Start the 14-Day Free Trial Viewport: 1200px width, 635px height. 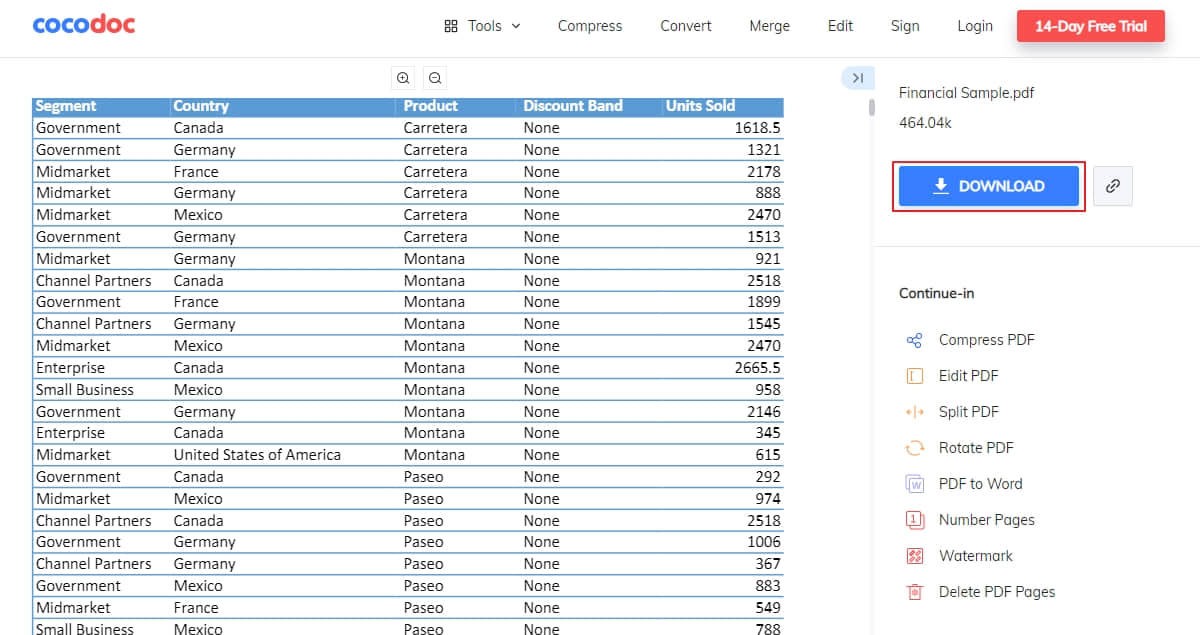click(1090, 26)
